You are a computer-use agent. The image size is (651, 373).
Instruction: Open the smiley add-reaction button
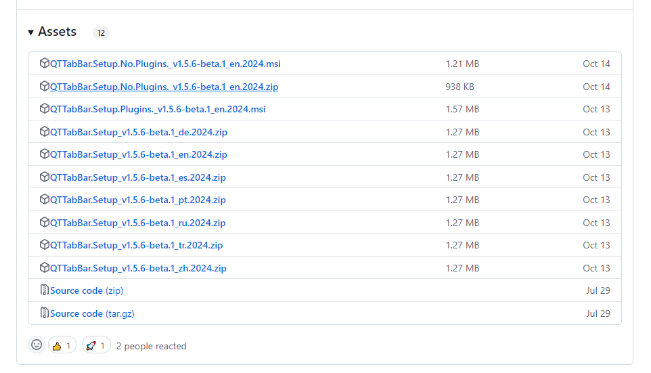(37, 345)
